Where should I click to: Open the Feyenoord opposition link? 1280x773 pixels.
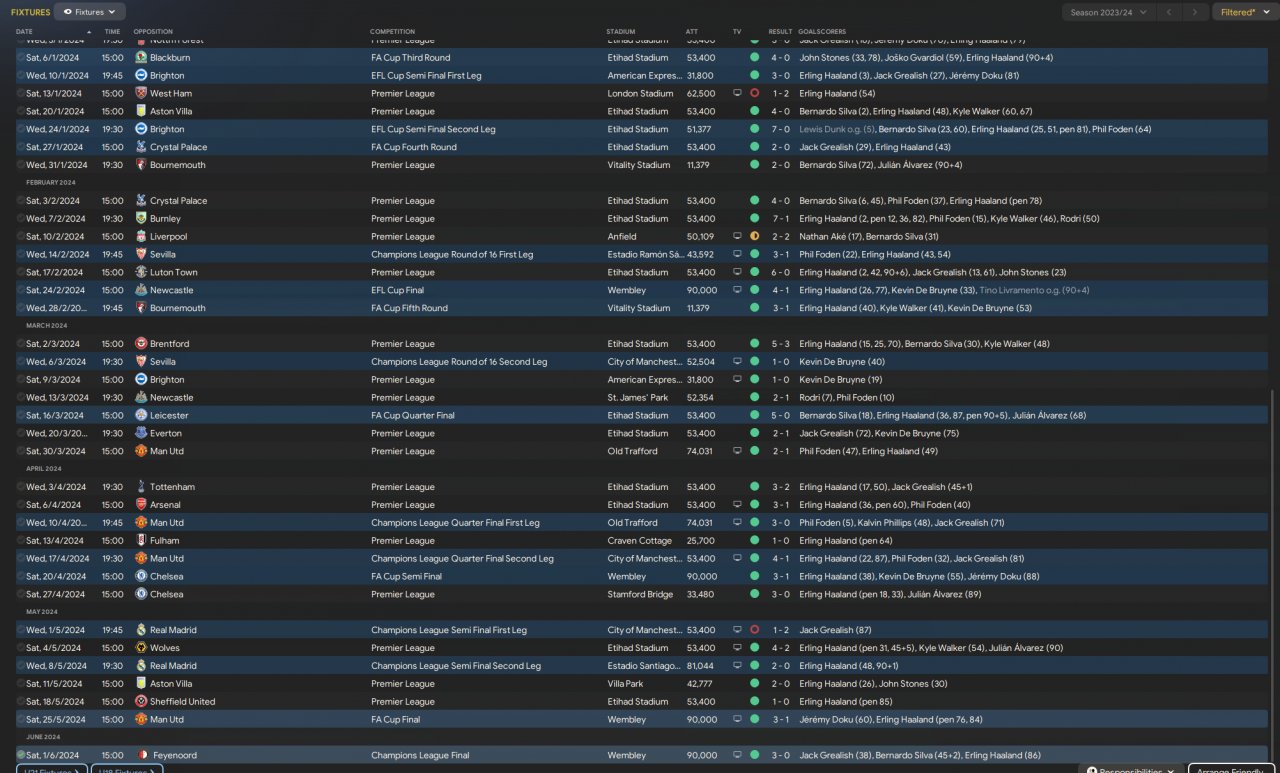tap(173, 756)
